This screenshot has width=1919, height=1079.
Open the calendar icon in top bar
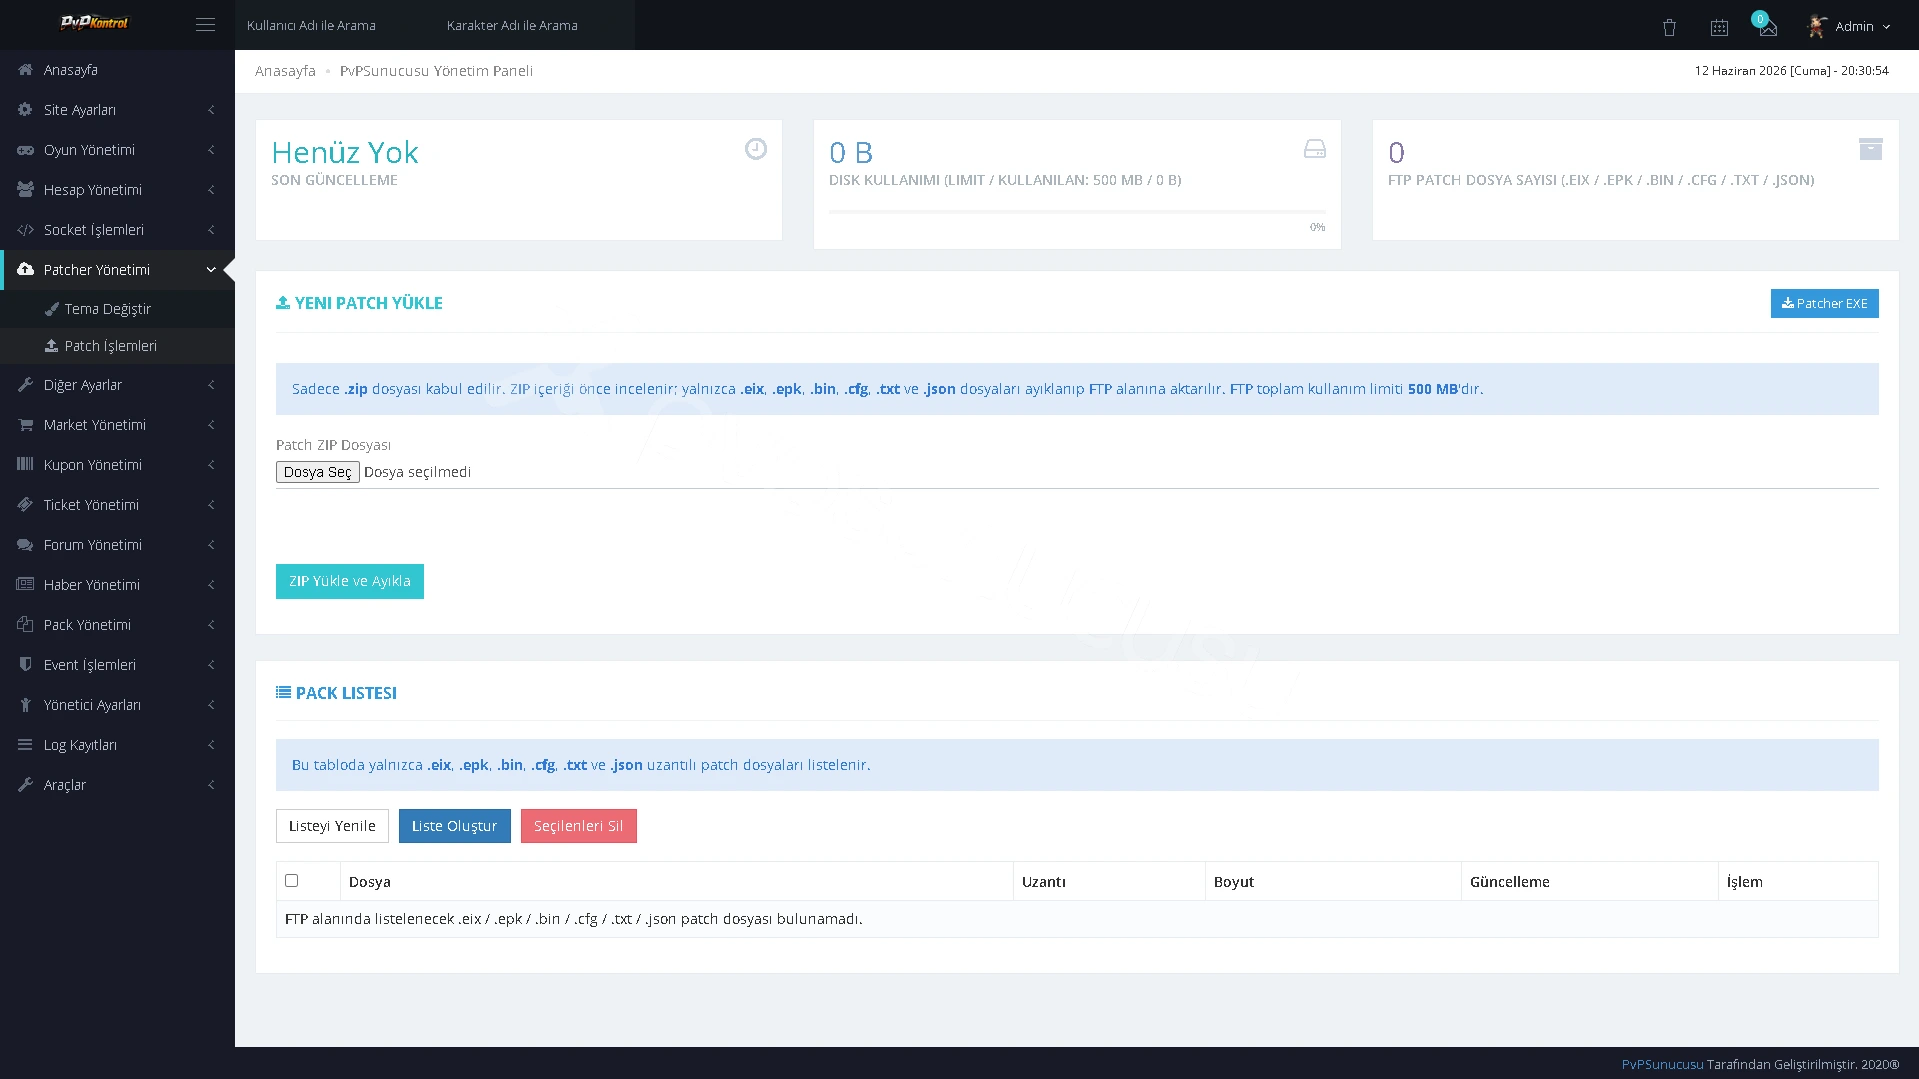point(1719,27)
